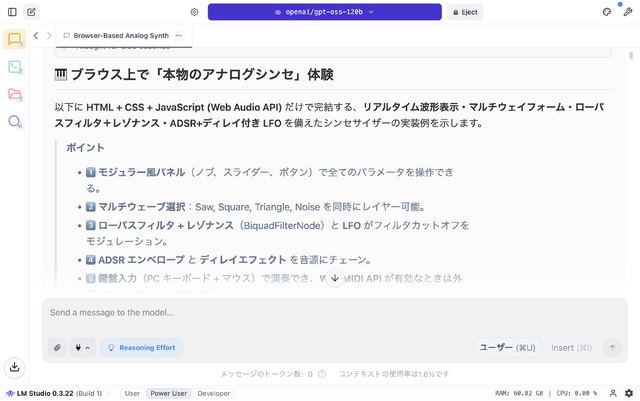Open the wrench settings icon at top right

tap(626, 12)
